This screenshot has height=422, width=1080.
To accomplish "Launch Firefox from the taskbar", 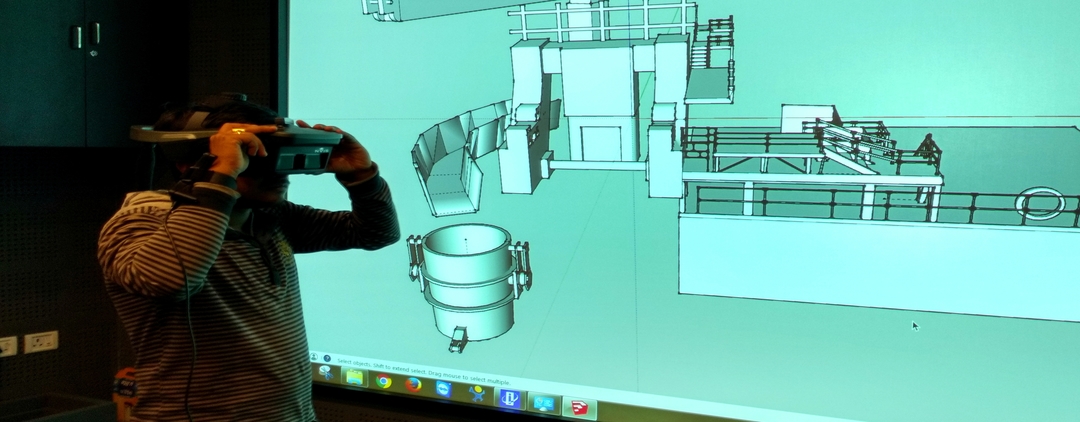I will point(413,384).
